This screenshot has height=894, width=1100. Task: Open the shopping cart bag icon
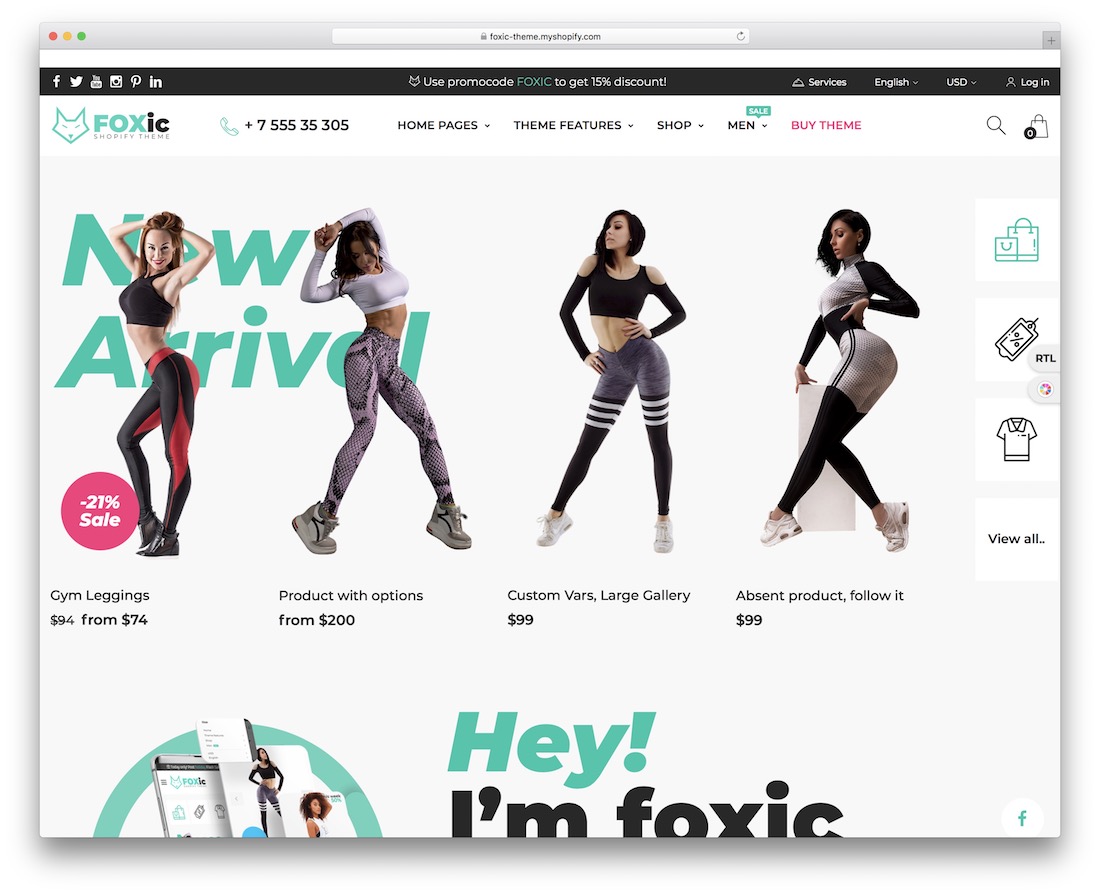pyautogui.click(x=1037, y=126)
